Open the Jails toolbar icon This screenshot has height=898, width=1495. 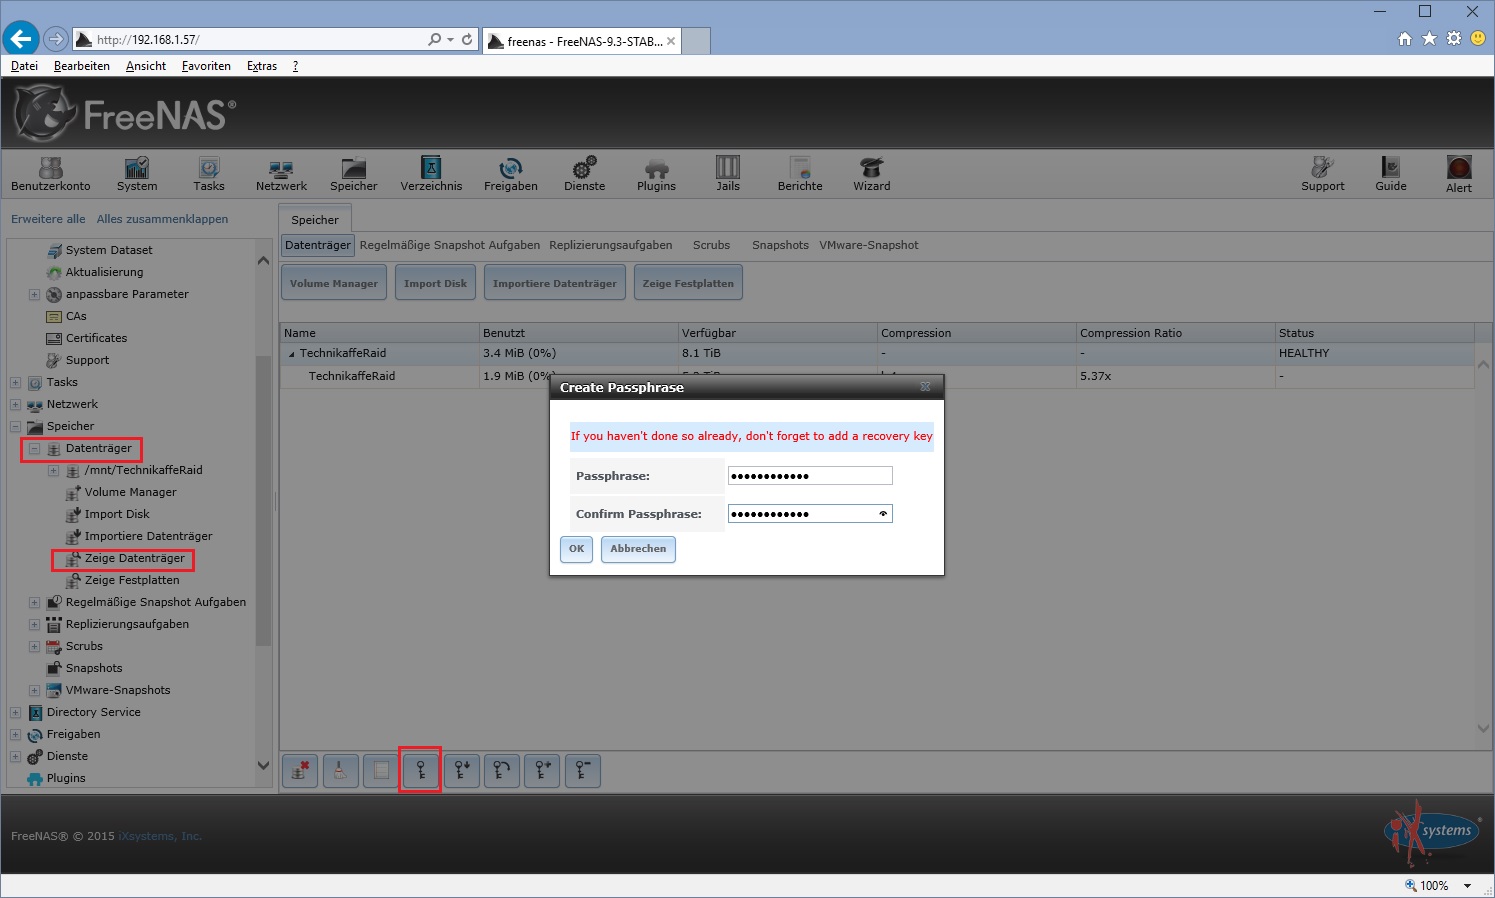pos(728,173)
